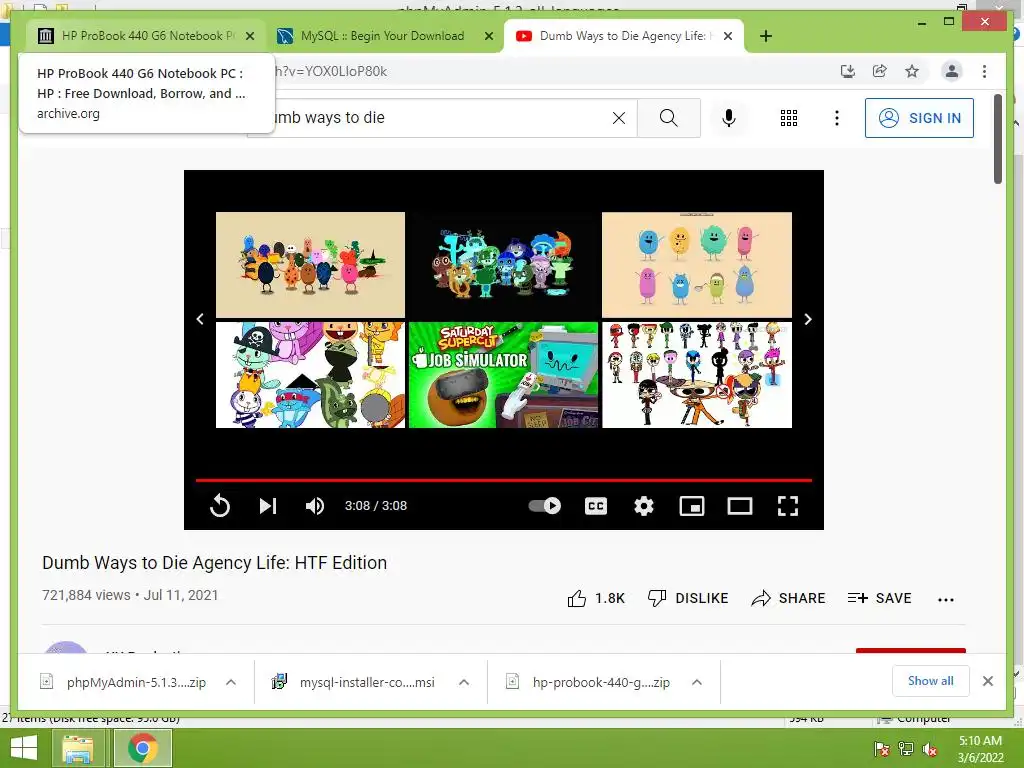
Task: Click the SIGN IN button
Action: coord(919,118)
